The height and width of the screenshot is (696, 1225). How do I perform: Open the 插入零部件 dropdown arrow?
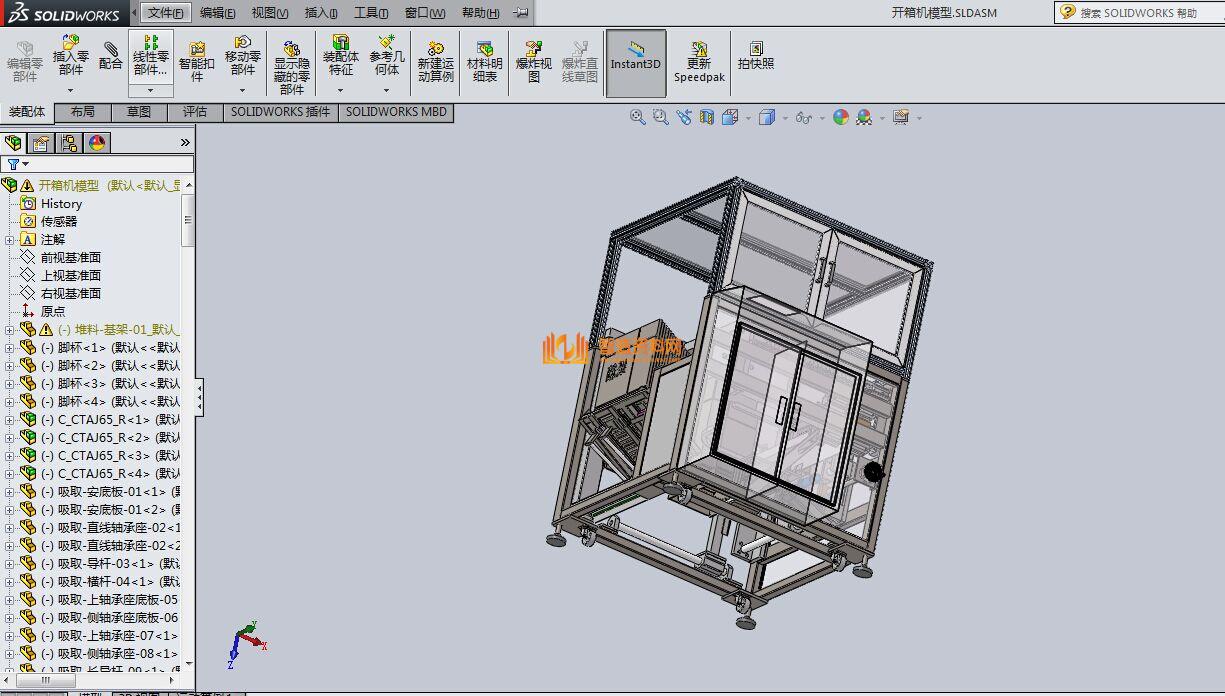pyautogui.click(x=70, y=90)
